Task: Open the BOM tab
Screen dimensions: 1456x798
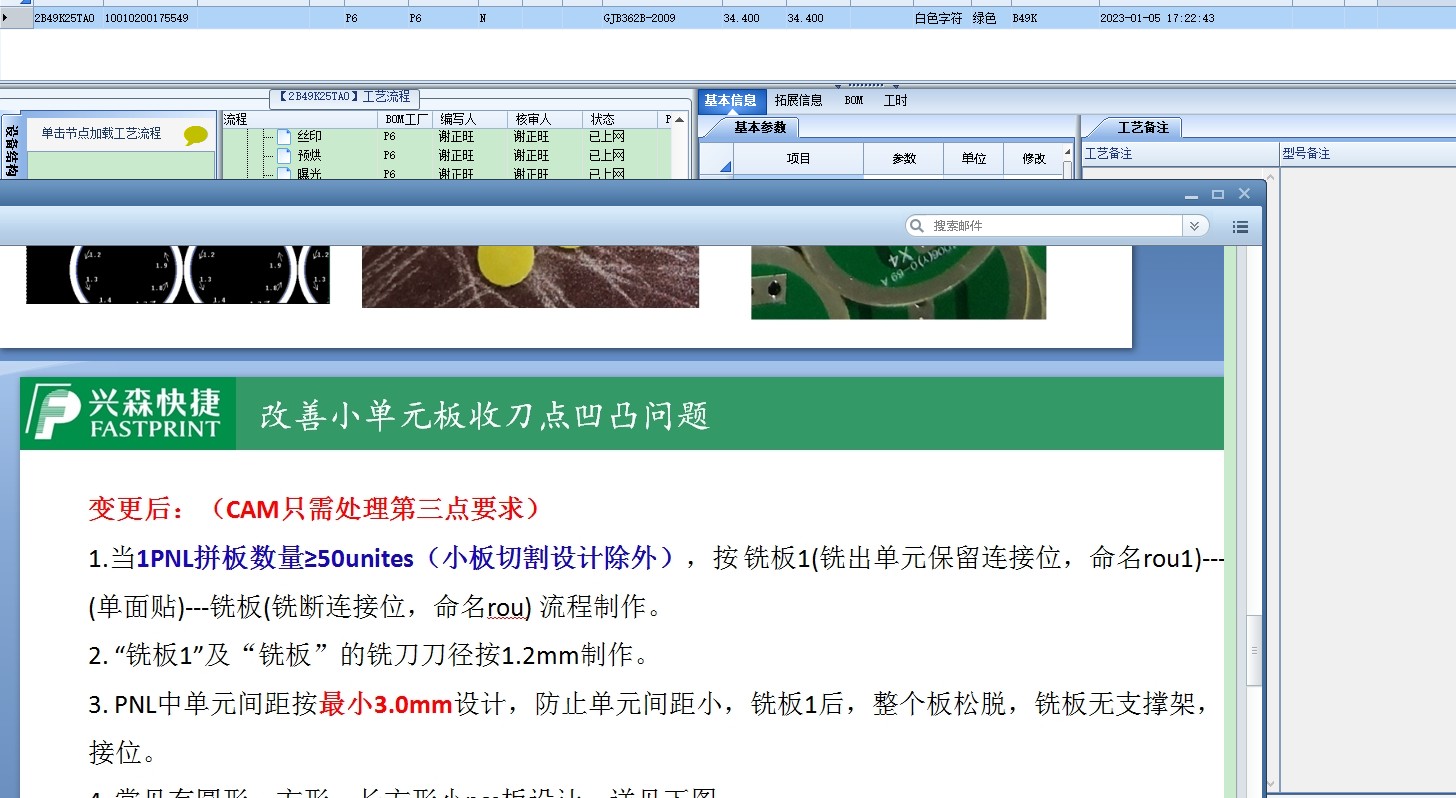Action: [854, 100]
